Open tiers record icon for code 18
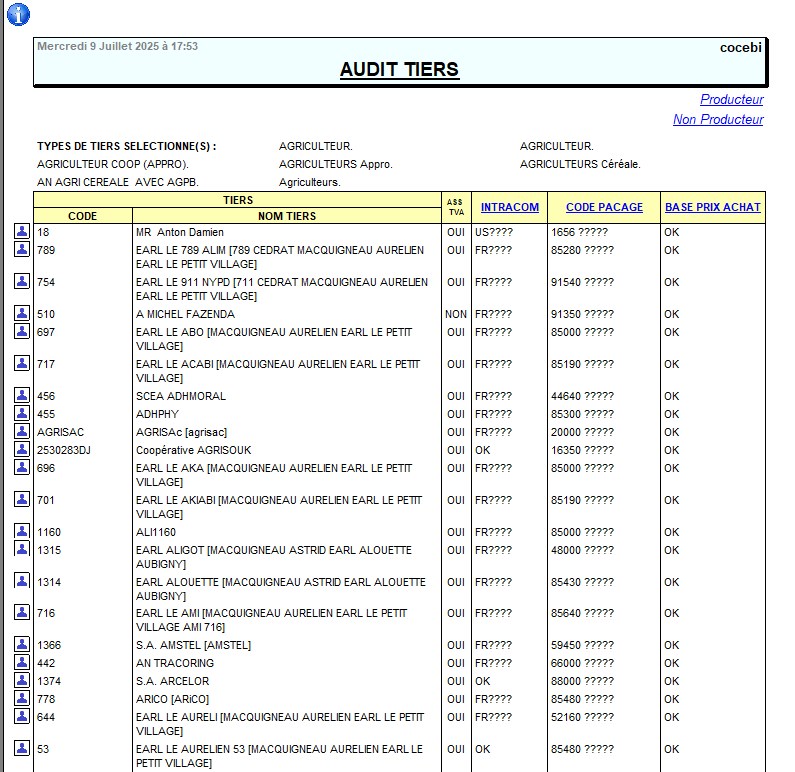 click(x=22, y=231)
